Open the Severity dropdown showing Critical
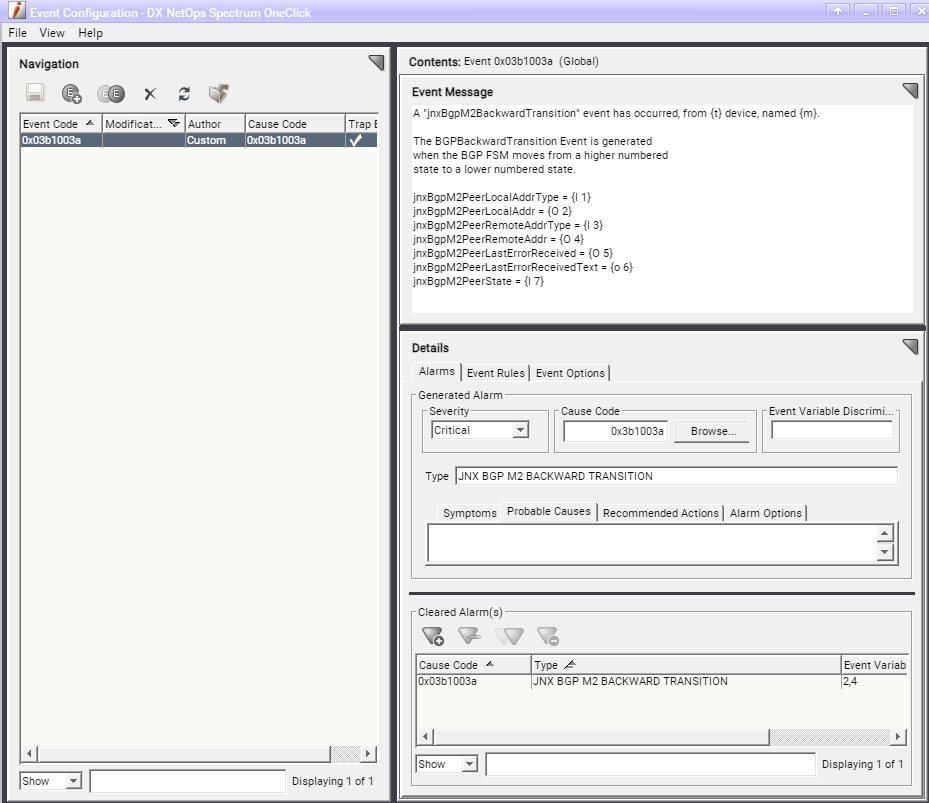 pyautogui.click(x=520, y=430)
